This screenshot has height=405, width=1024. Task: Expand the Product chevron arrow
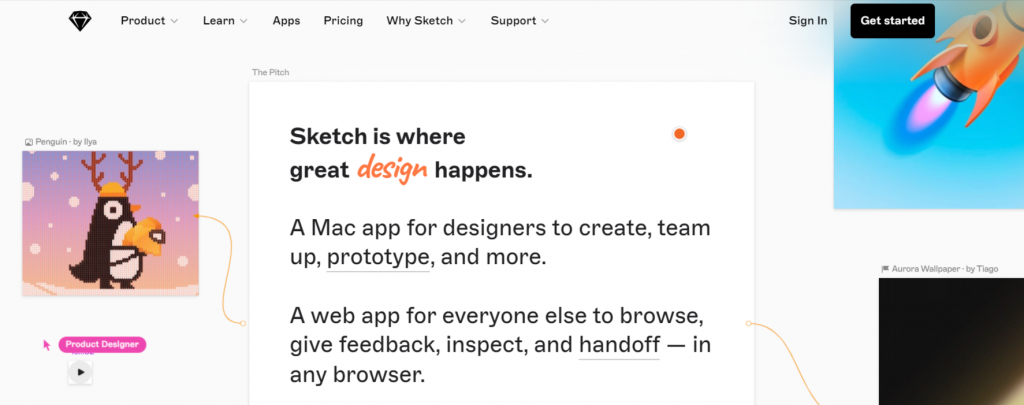[174, 22]
